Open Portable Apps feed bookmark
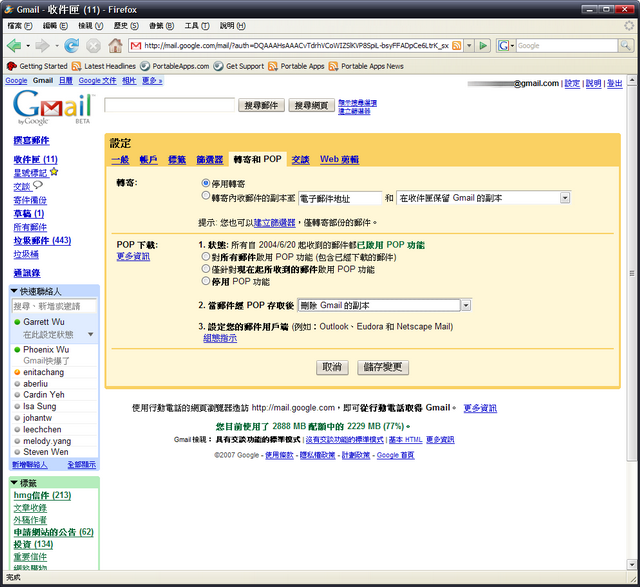Image resolution: width=640 pixels, height=587 pixels. click(x=296, y=66)
